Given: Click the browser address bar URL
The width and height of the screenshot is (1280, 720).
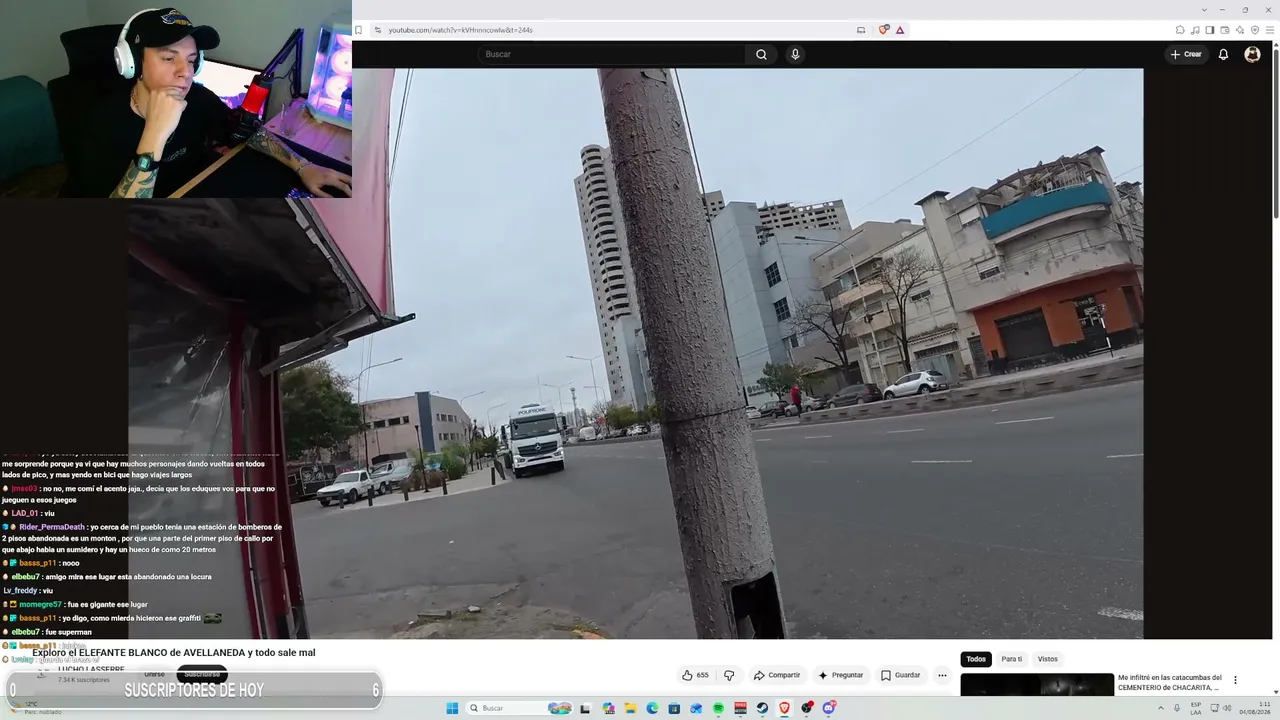Looking at the screenshot, I should 460,30.
